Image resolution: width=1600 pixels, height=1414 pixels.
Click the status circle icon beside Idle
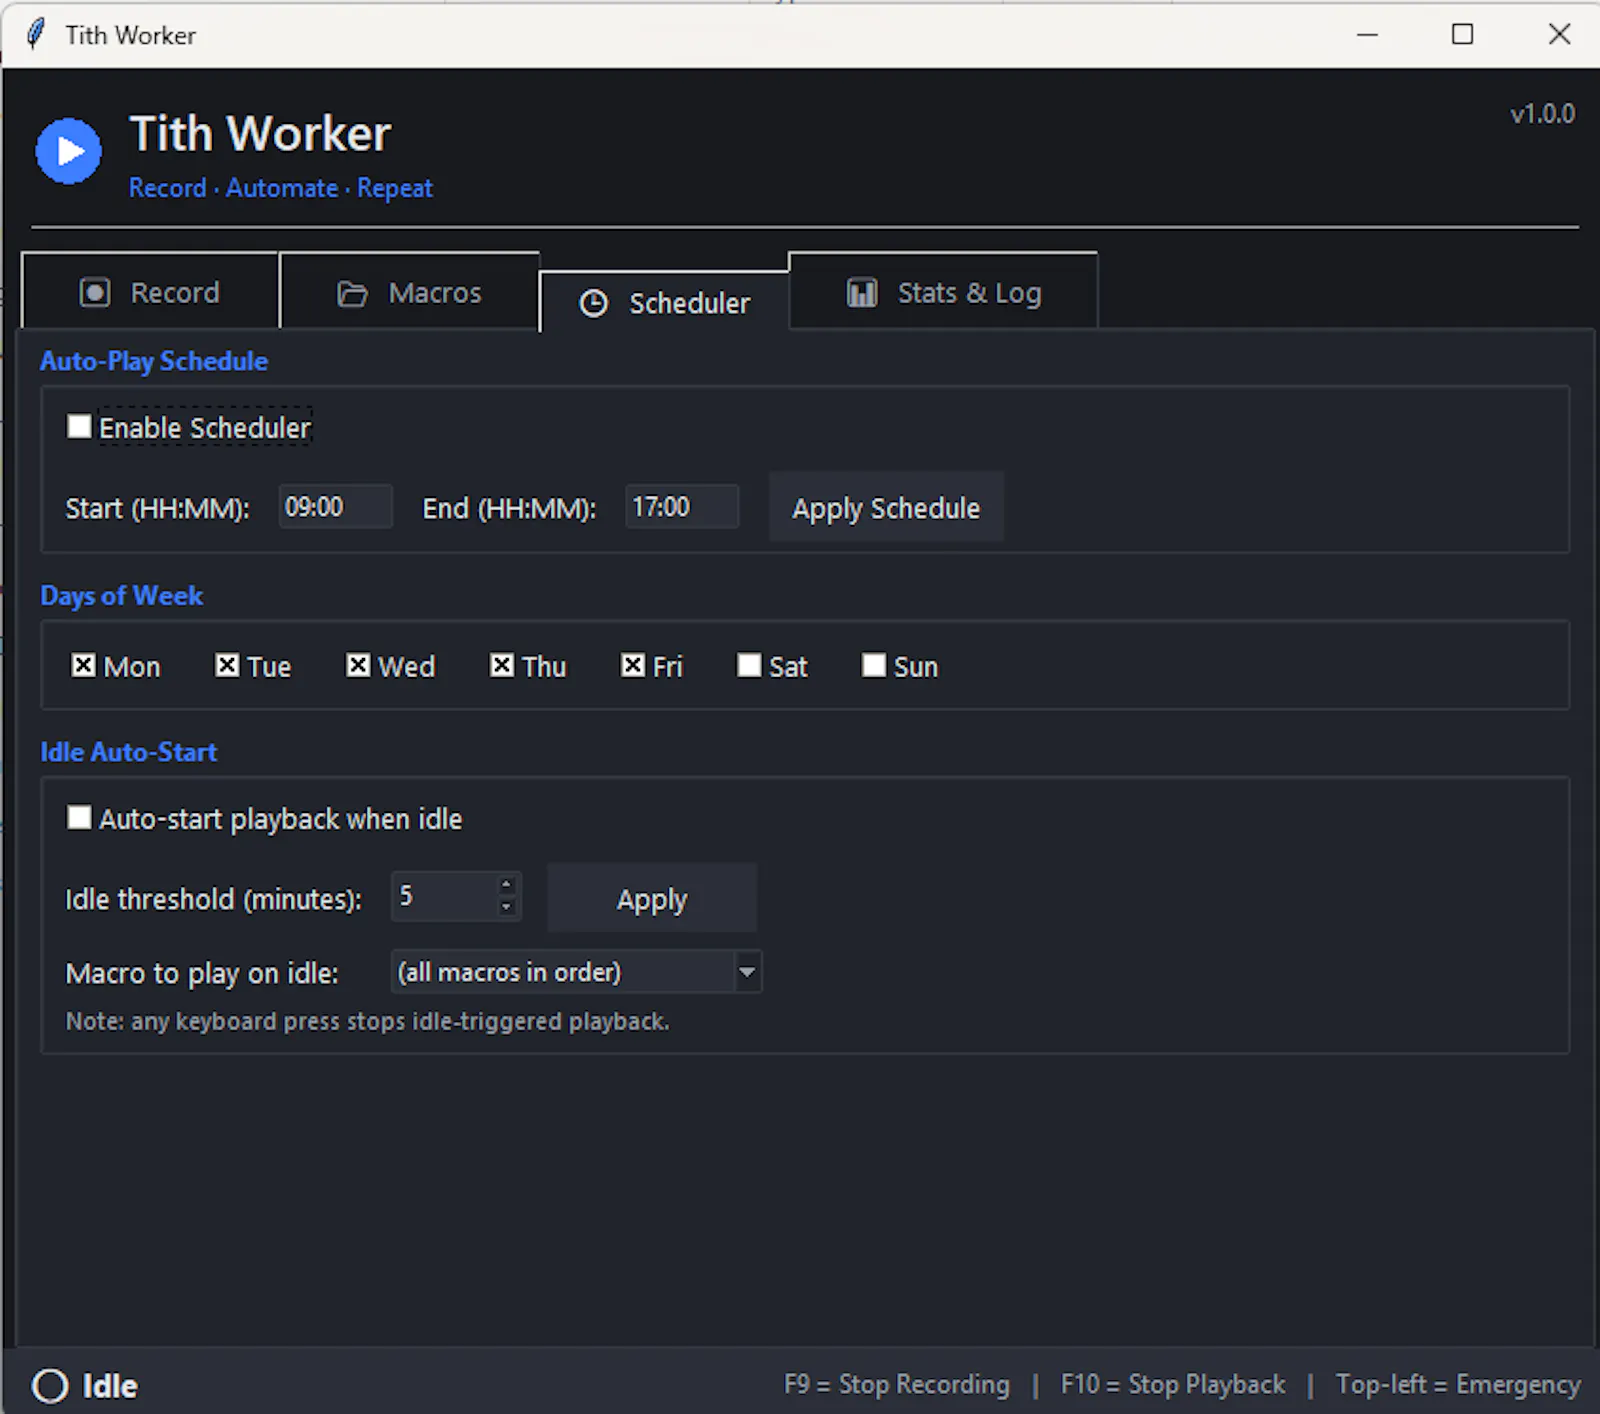point(50,1386)
